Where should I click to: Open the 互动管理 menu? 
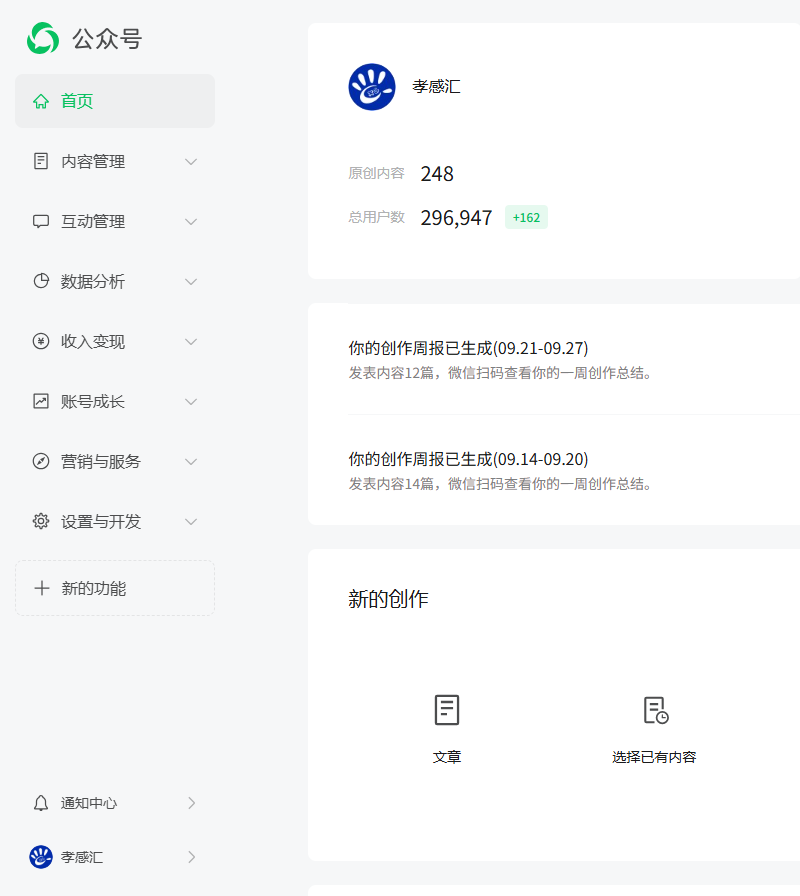[115, 221]
